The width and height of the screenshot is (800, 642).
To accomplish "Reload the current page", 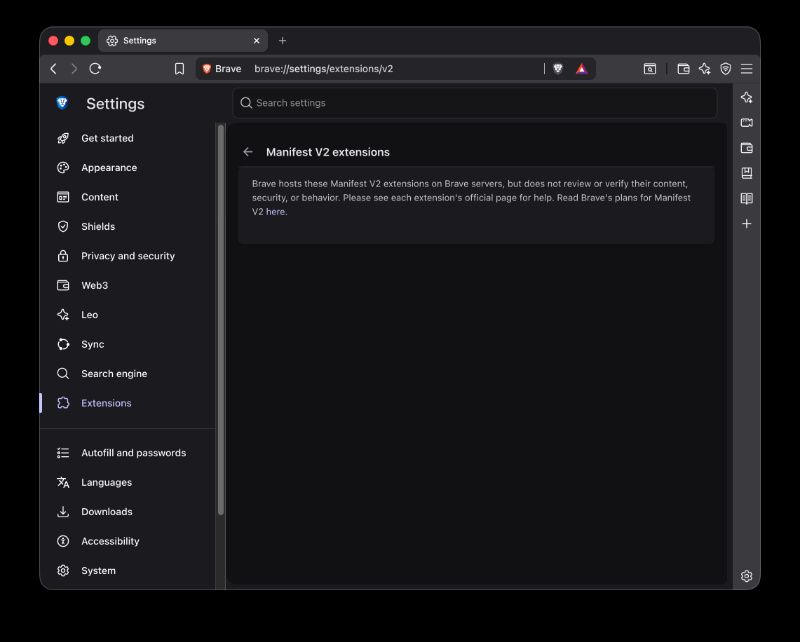I will tap(95, 68).
